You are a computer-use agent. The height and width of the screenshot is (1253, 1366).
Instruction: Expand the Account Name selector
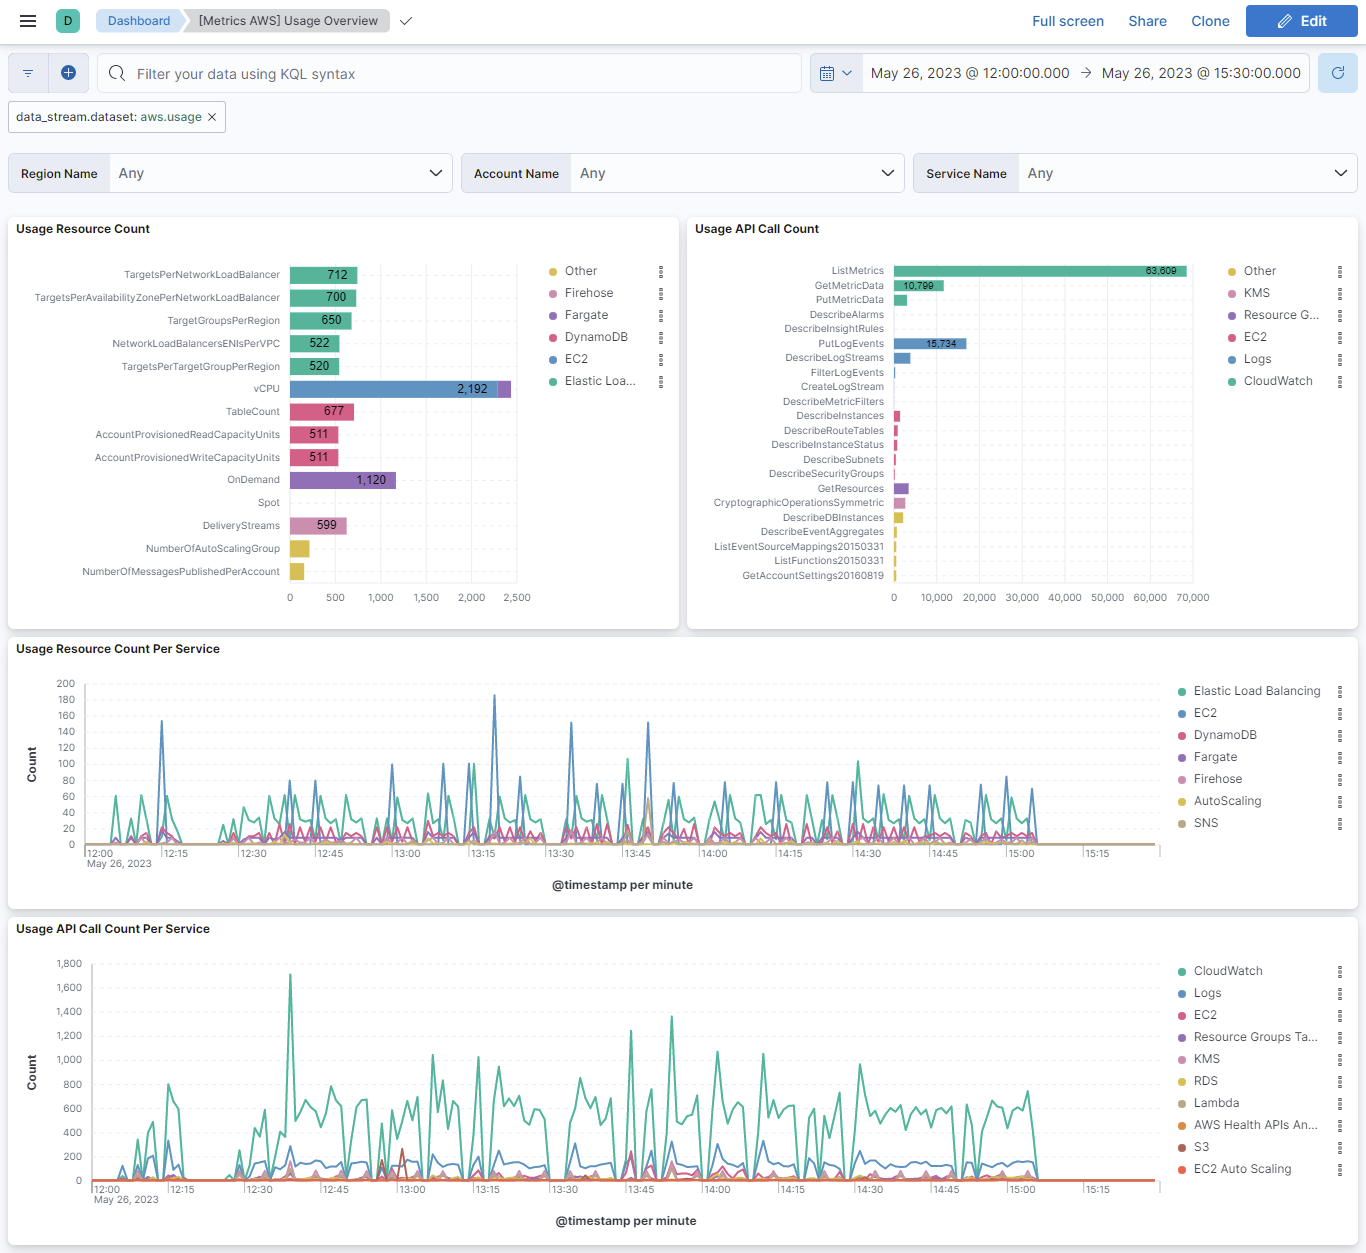coord(737,172)
